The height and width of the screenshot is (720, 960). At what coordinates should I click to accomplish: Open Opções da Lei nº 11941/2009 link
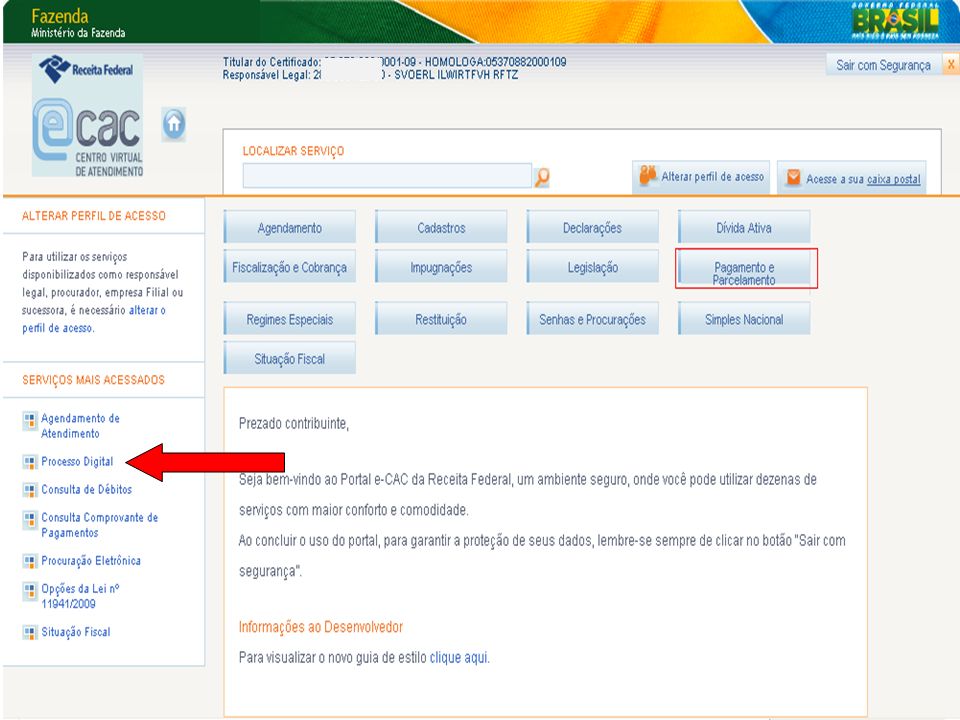pyautogui.click(x=80, y=596)
